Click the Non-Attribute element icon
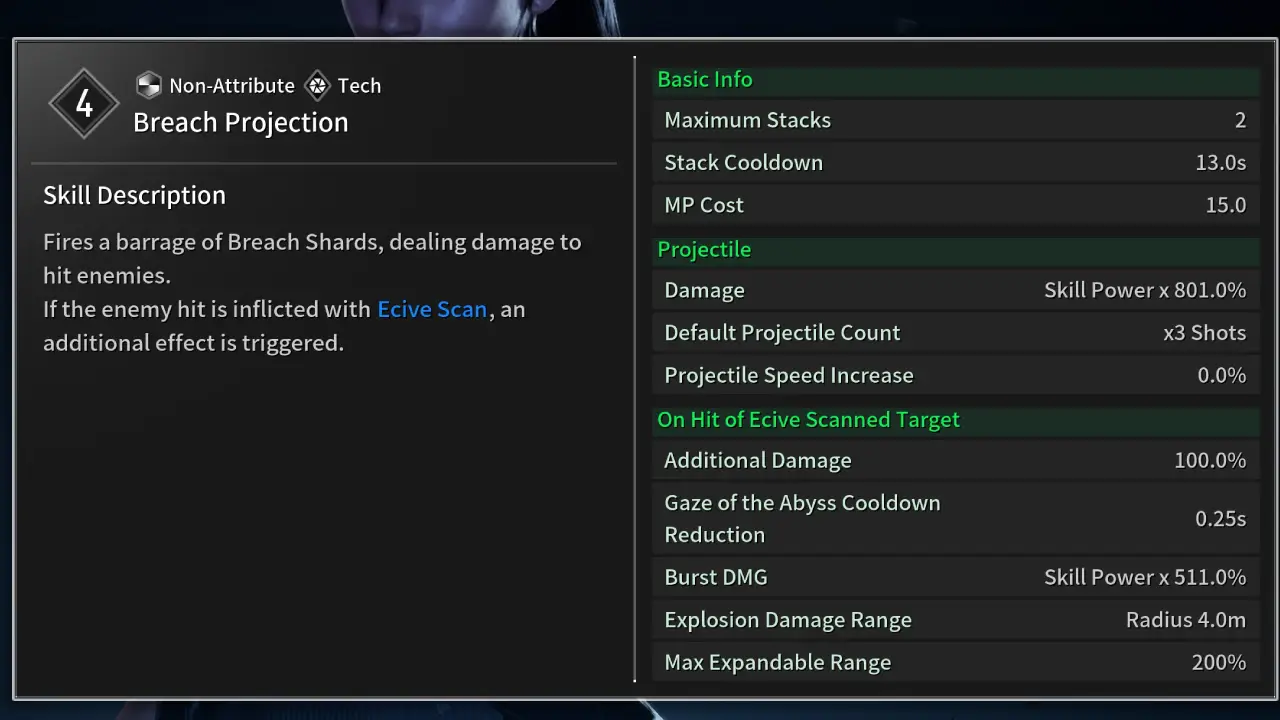Viewport: 1280px width, 720px height. [148, 85]
